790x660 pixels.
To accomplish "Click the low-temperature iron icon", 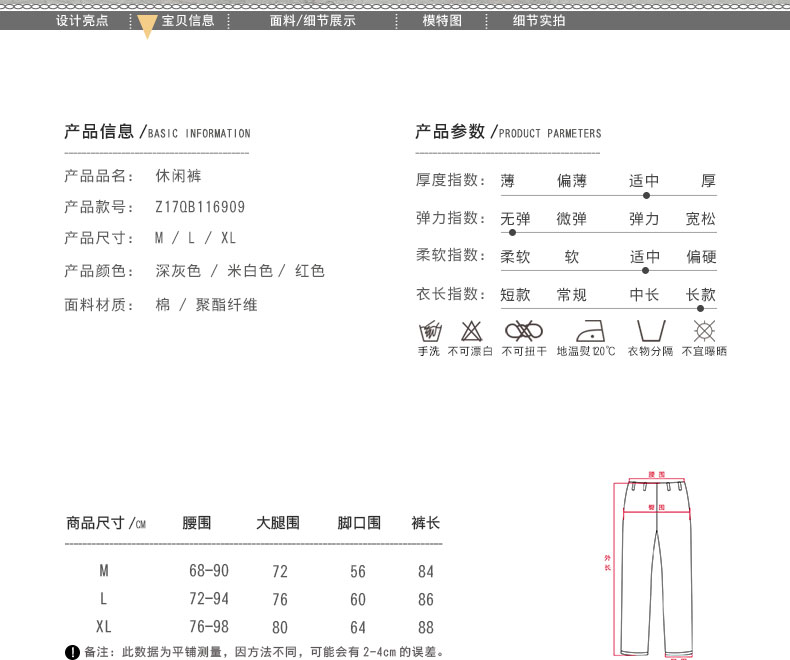I will 586,331.
